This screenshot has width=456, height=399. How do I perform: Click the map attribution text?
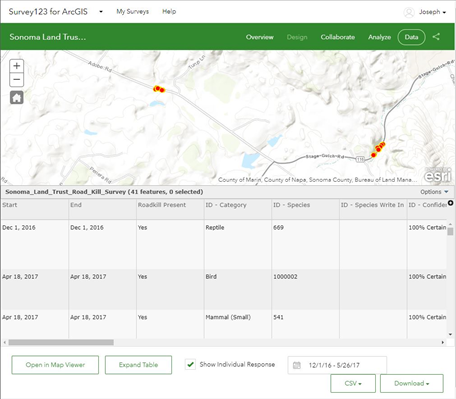(318, 180)
